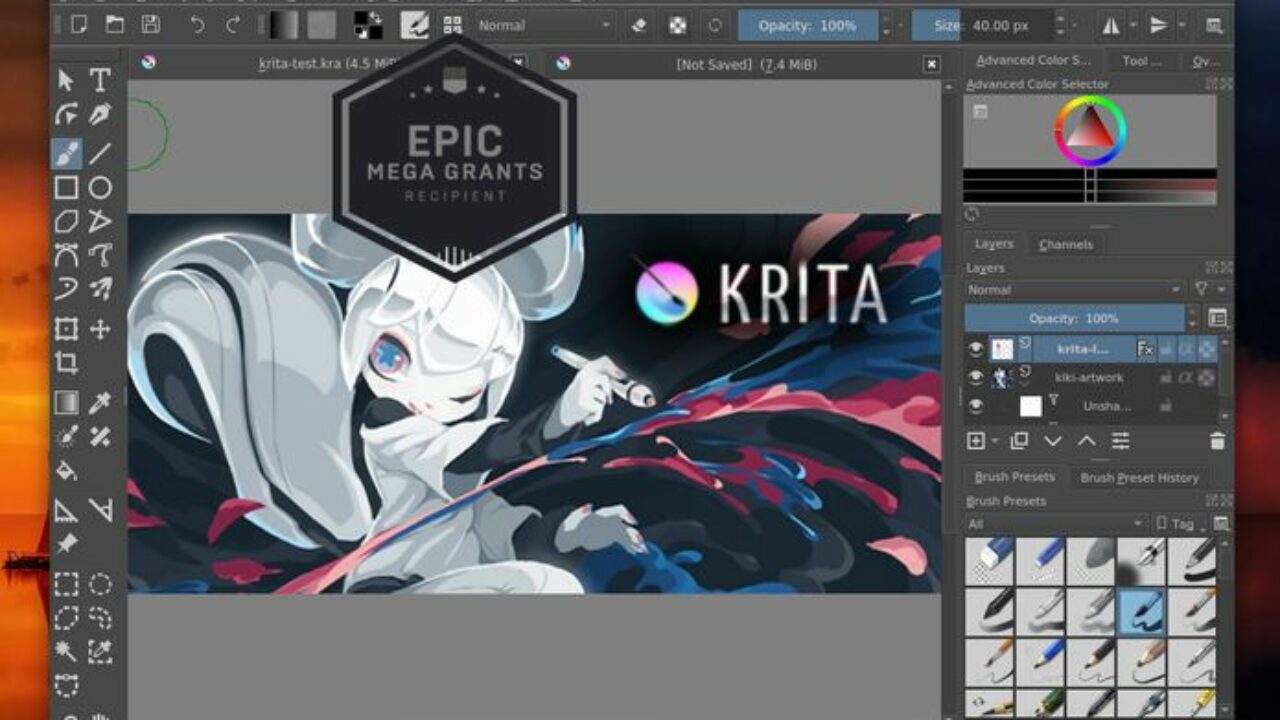Select the Freehand Path tool
The height and width of the screenshot is (720, 1280).
[x=100, y=255]
